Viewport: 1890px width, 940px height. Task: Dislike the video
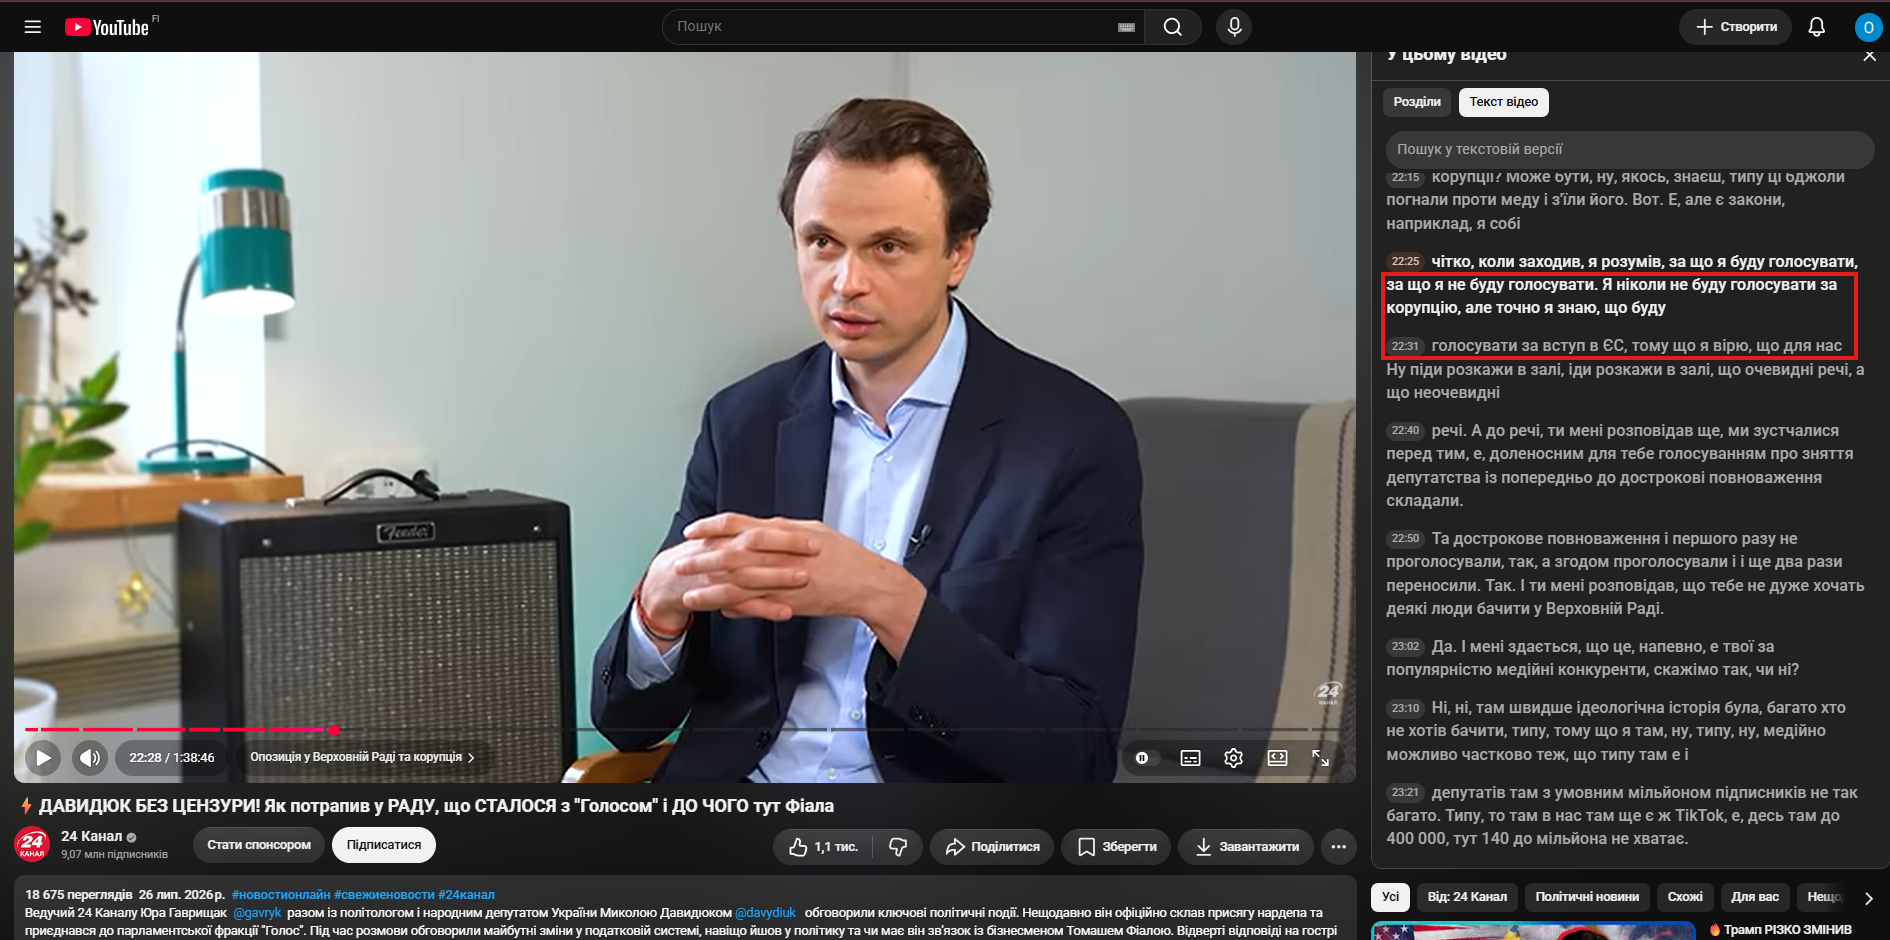click(898, 847)
